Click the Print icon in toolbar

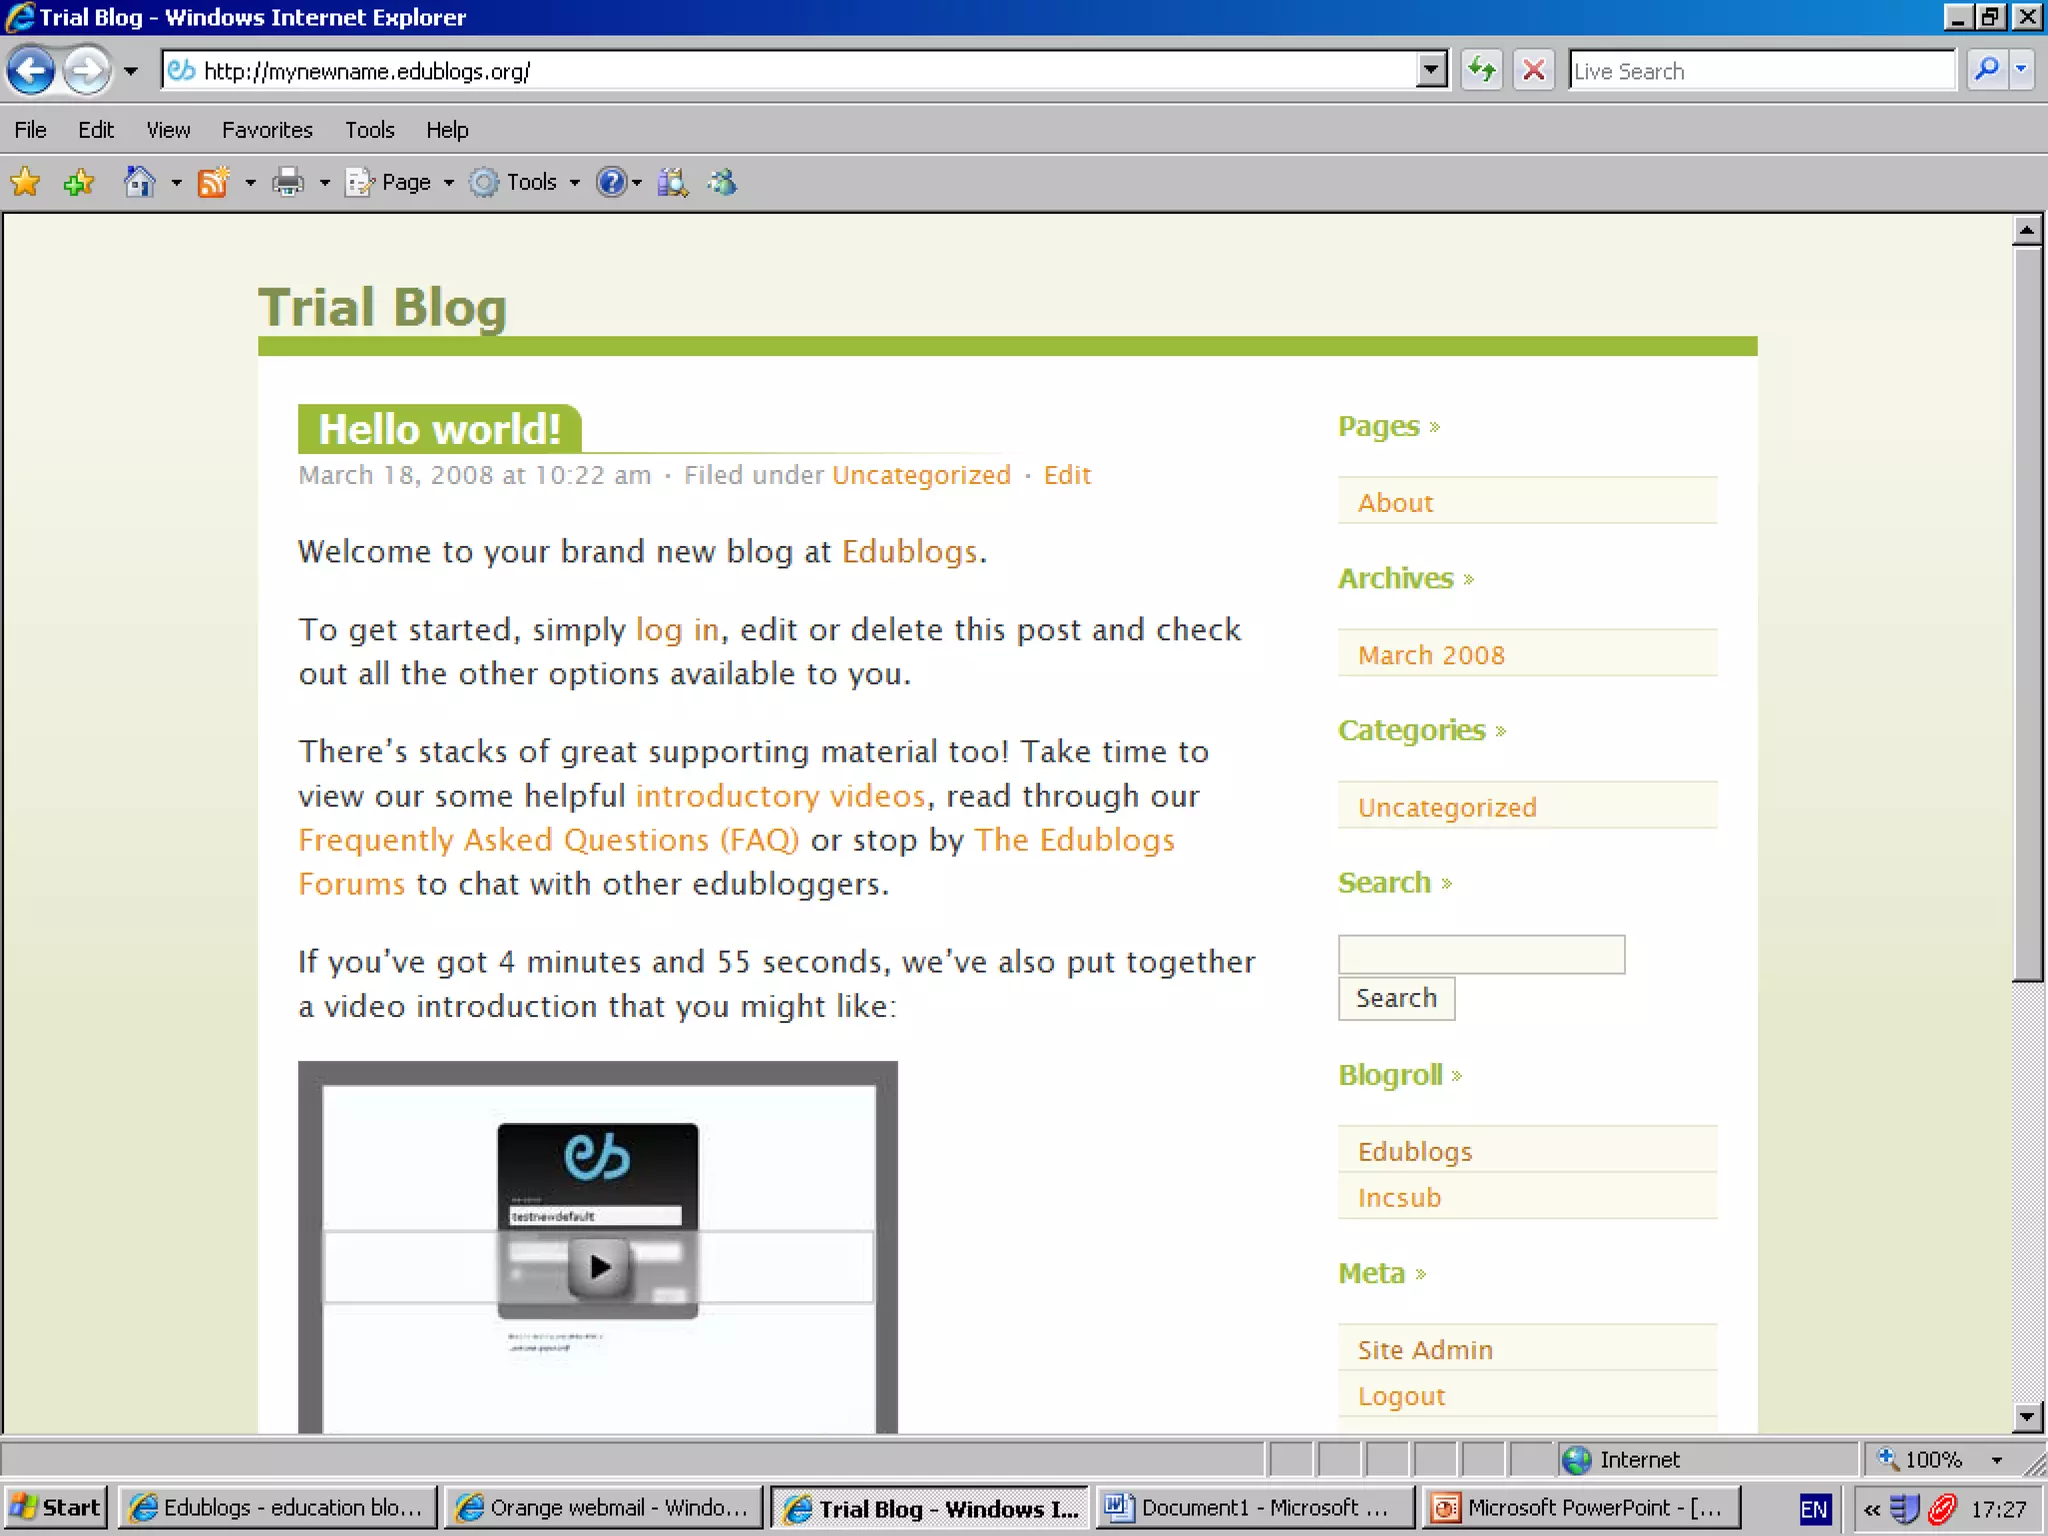click(x=288, y=182)
